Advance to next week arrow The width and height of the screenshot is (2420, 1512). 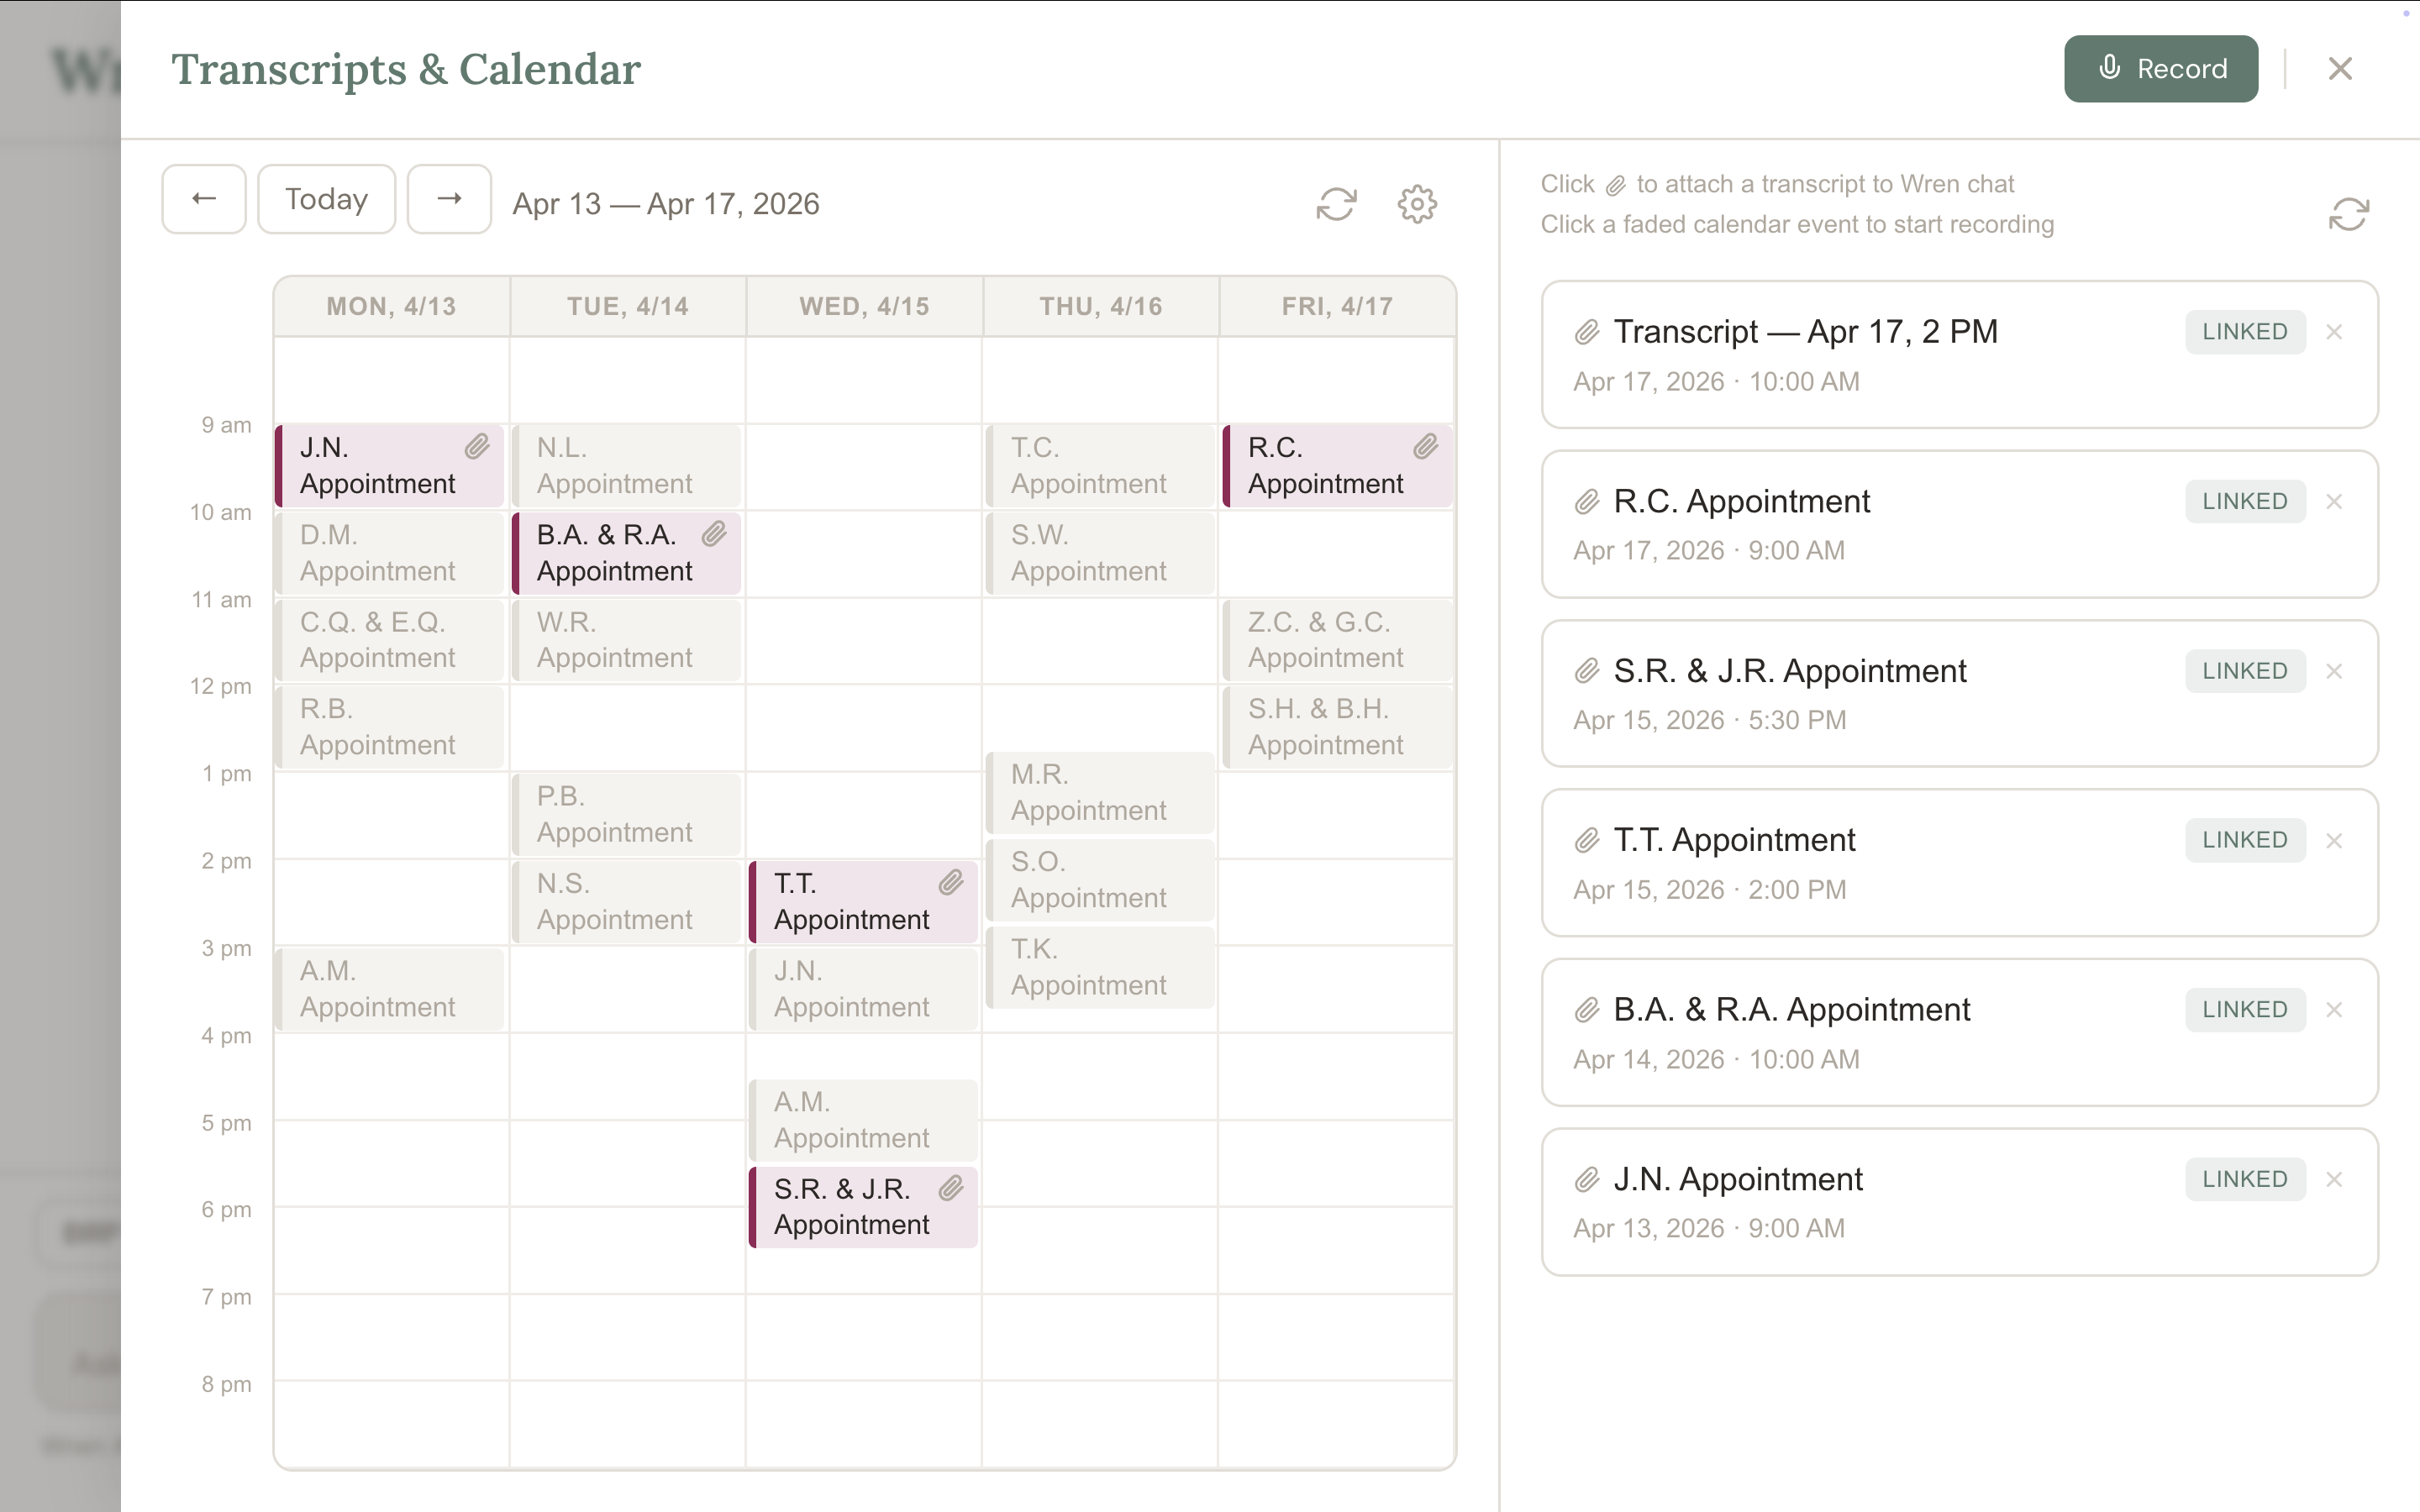(449, 199)
